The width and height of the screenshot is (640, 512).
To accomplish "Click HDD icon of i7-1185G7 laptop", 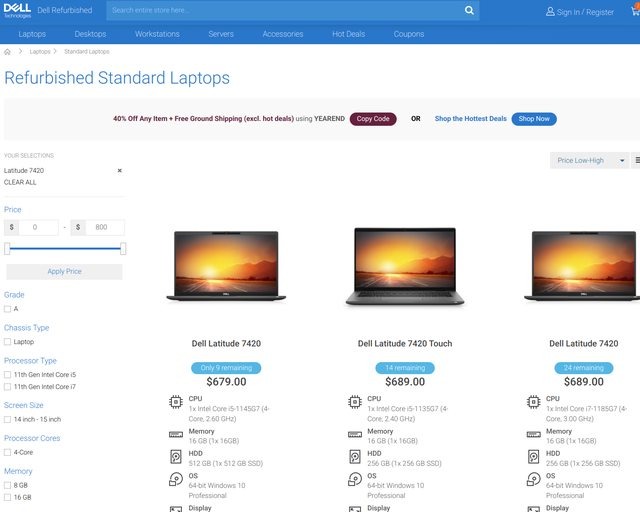I will 533,456.
